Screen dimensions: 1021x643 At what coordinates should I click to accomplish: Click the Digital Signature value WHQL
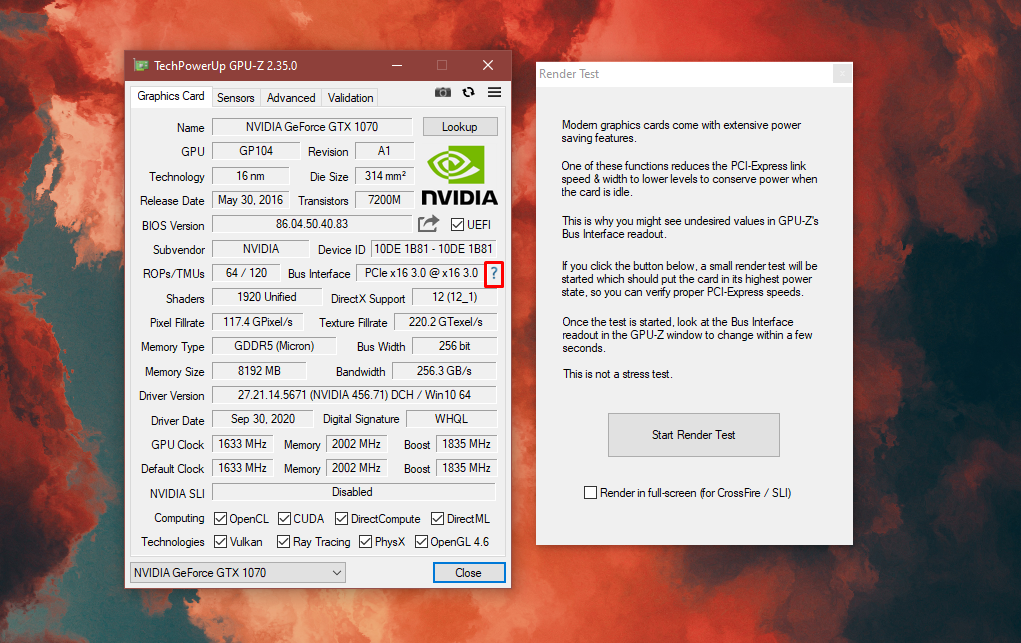(451, 419)
